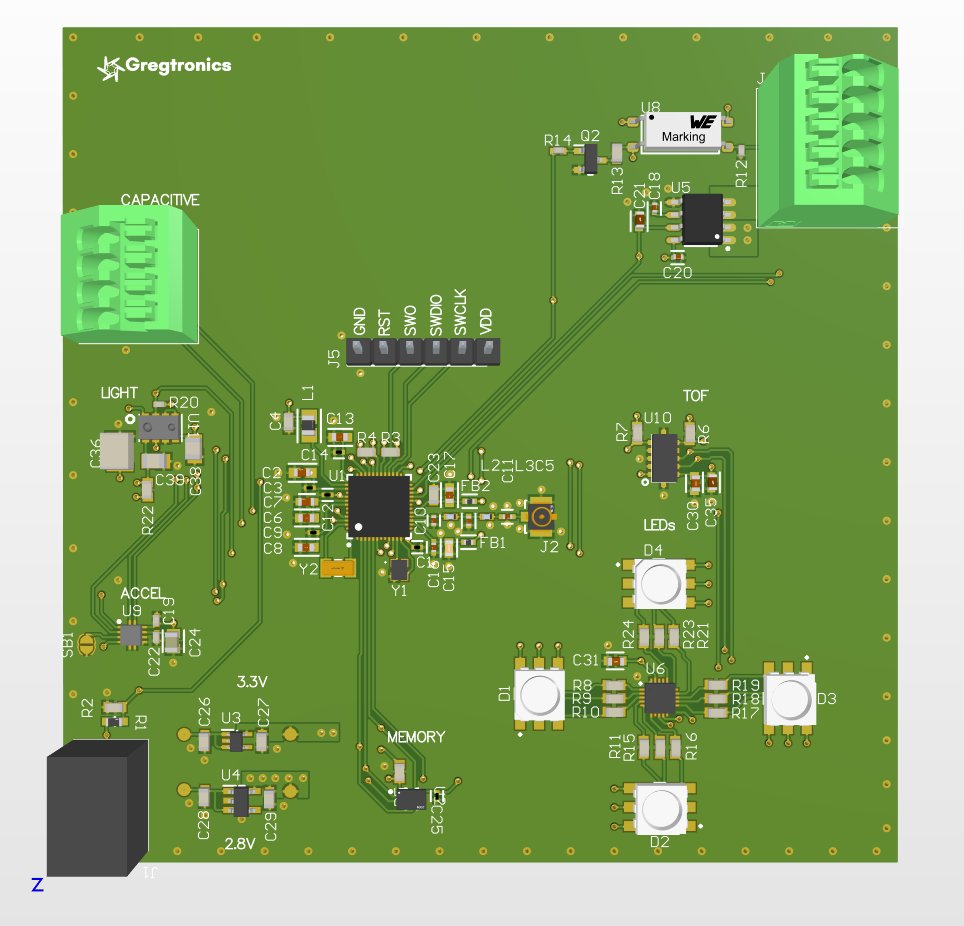Click the 3.3V silkscreen label

click(x=252, y=682)
